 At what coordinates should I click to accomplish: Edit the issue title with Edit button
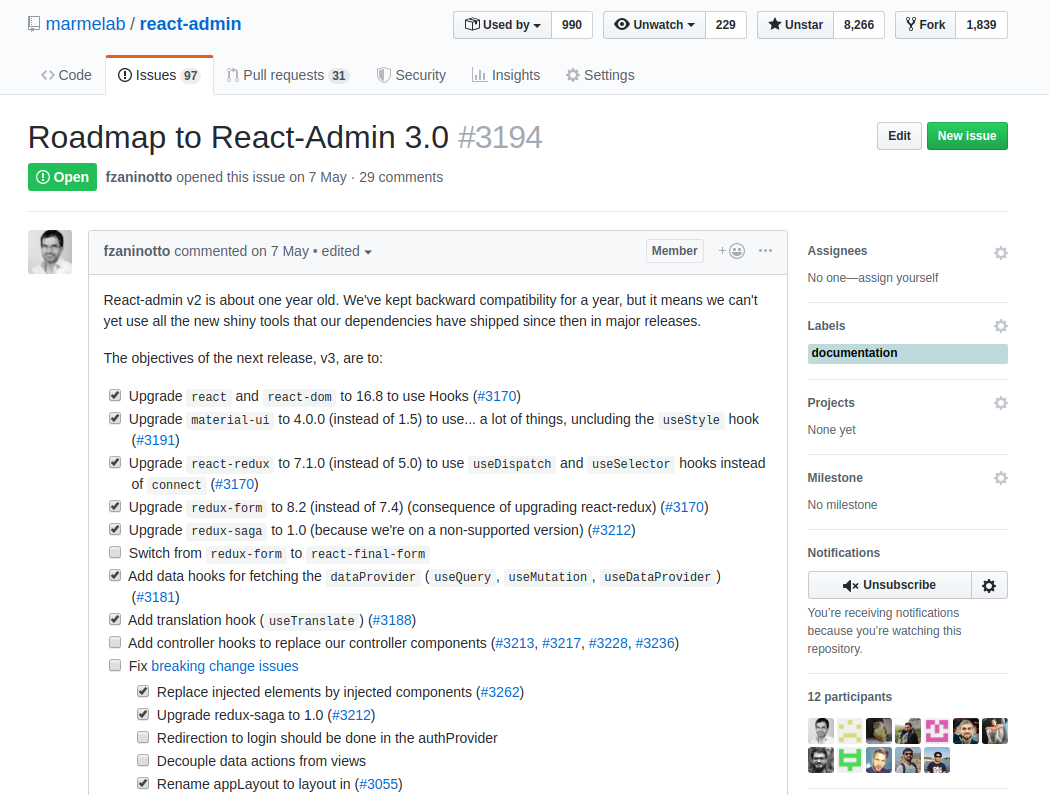[899, 136]
